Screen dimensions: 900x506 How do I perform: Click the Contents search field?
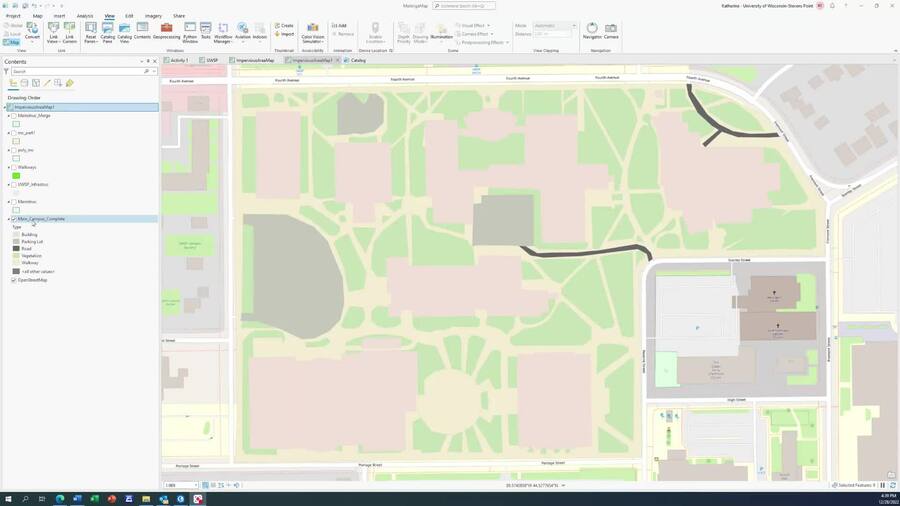click(75, 72)
